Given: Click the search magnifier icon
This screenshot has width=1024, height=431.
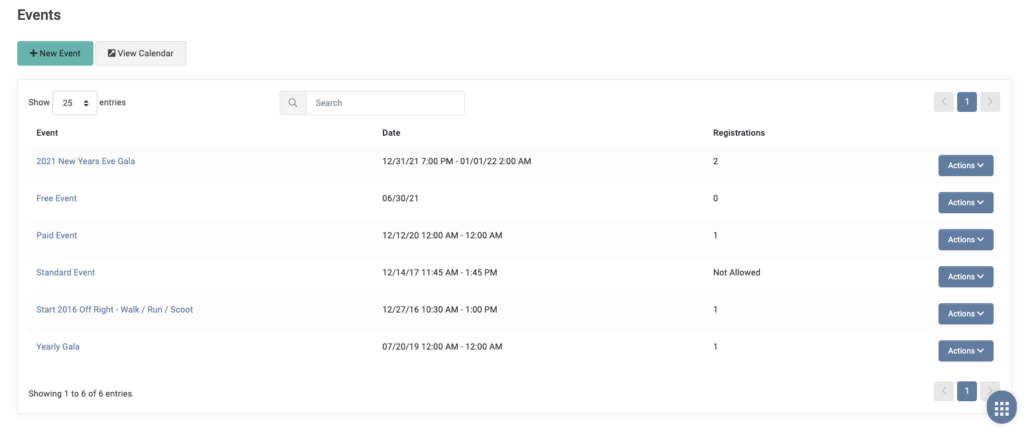Looking at the screenshot, I should tap(293, 103).
